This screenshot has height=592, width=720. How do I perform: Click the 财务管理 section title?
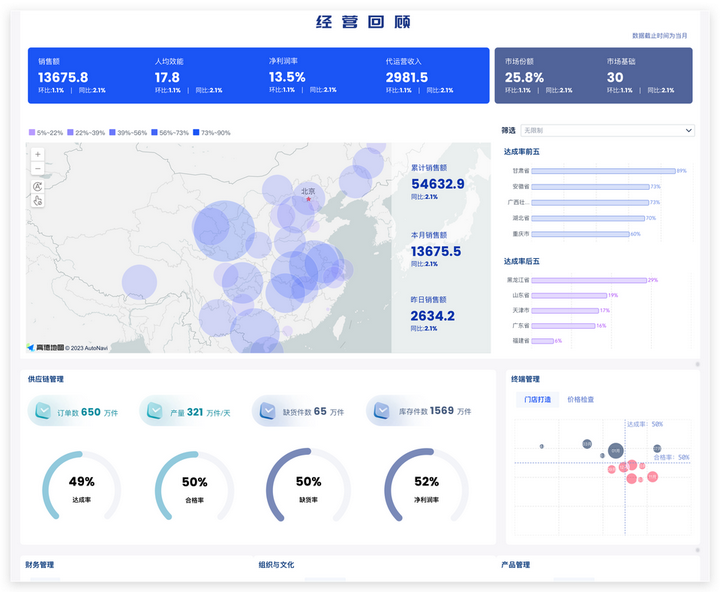(x=39, y=564)
